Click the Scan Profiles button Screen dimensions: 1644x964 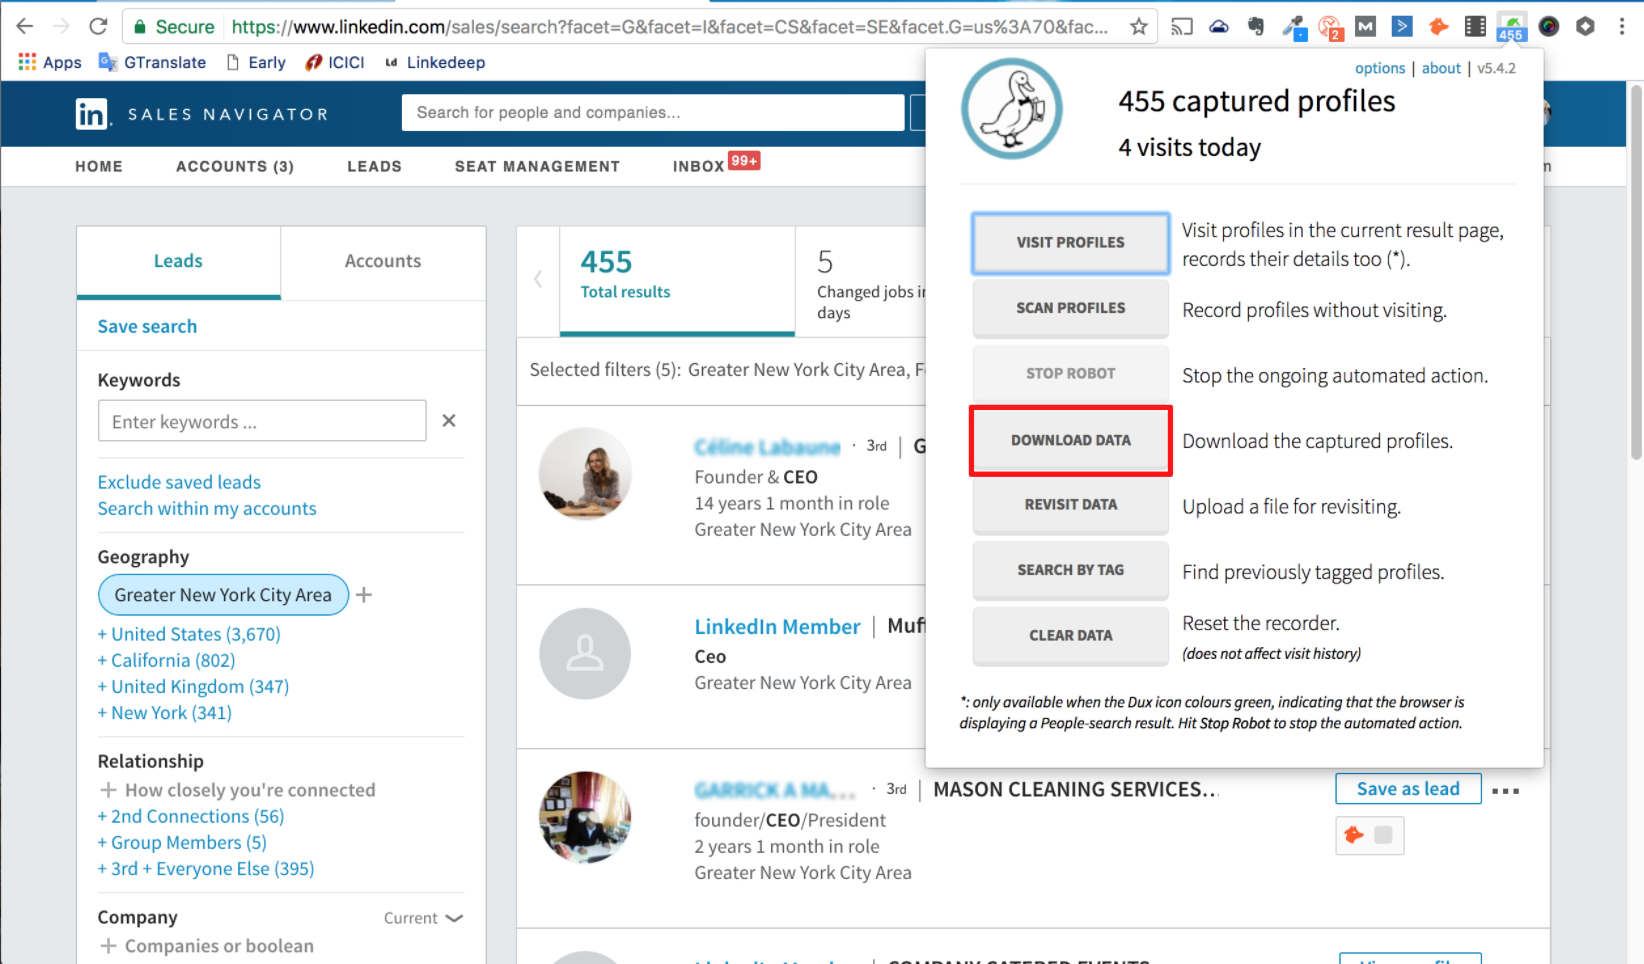click(1070, 308)
